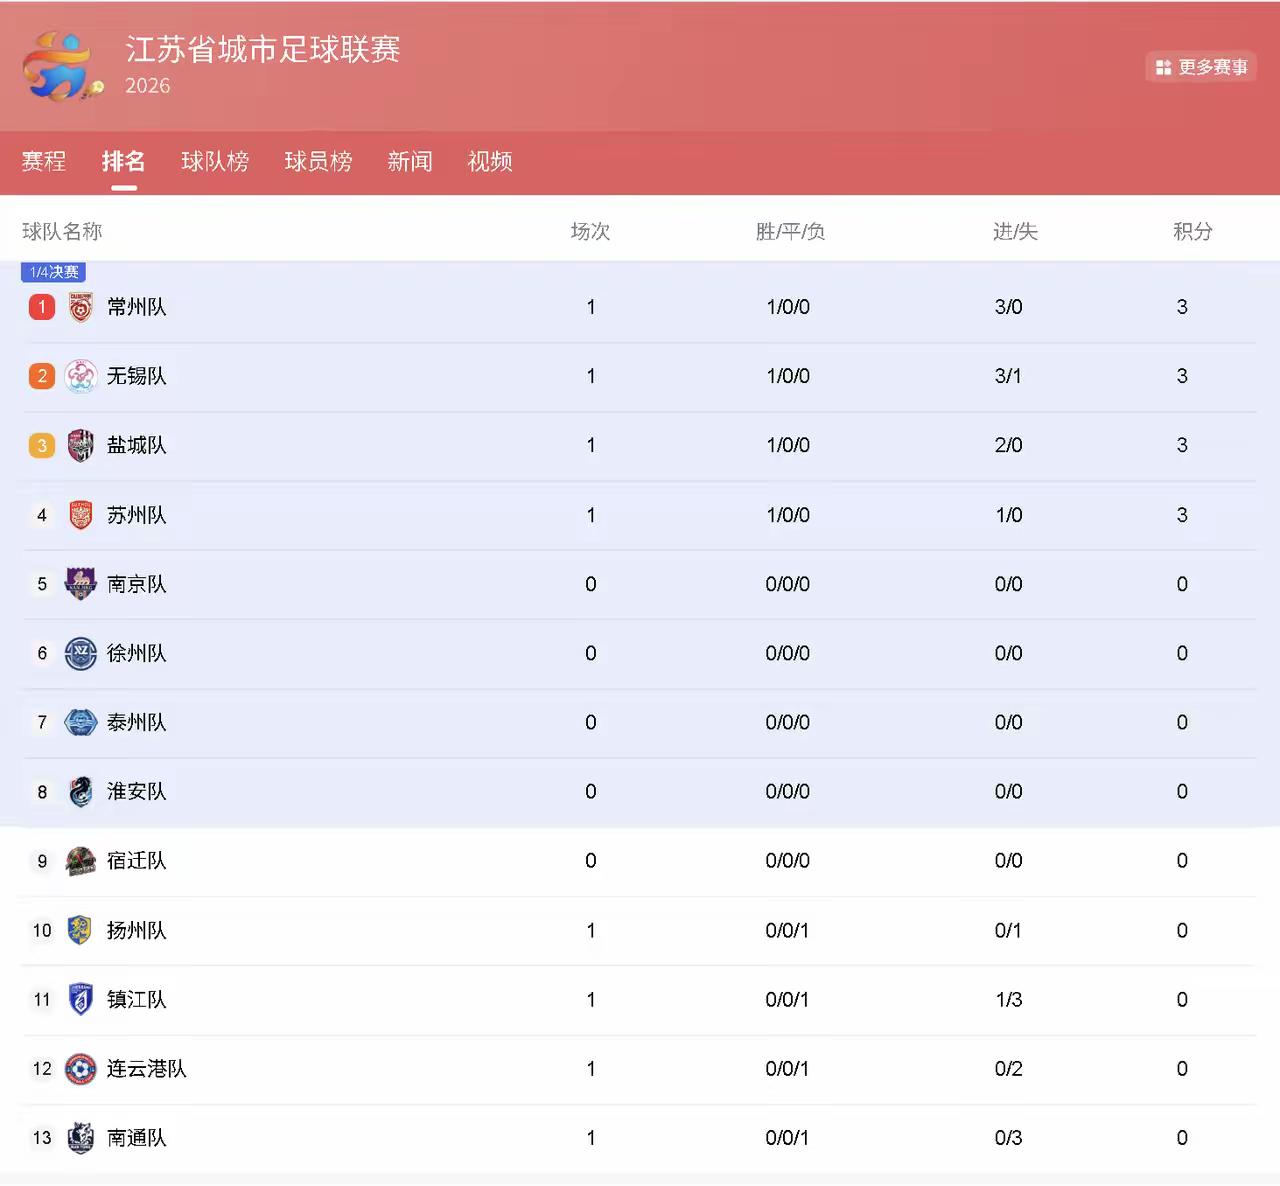
Task: Click the 盐城队 team crest
Action: pyautogui.click(x=81, y=445)
